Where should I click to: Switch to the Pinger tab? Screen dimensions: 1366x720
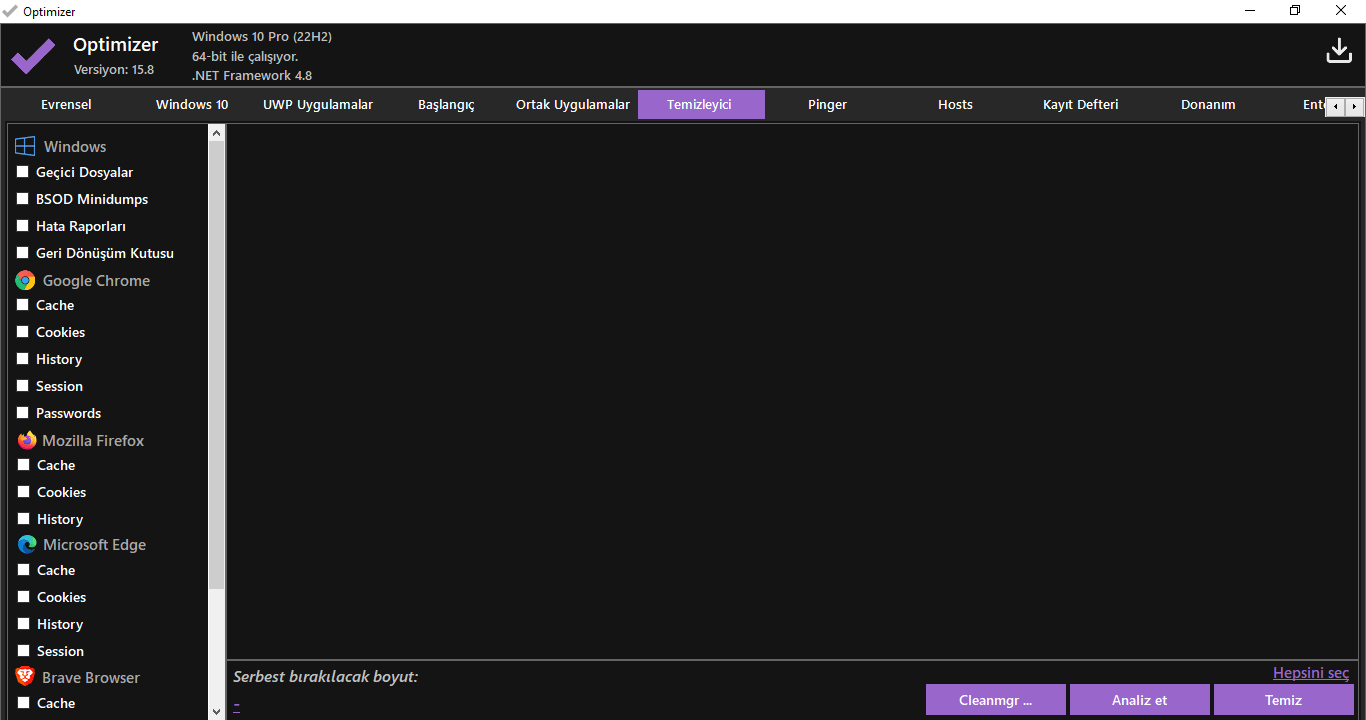(828, 105)
